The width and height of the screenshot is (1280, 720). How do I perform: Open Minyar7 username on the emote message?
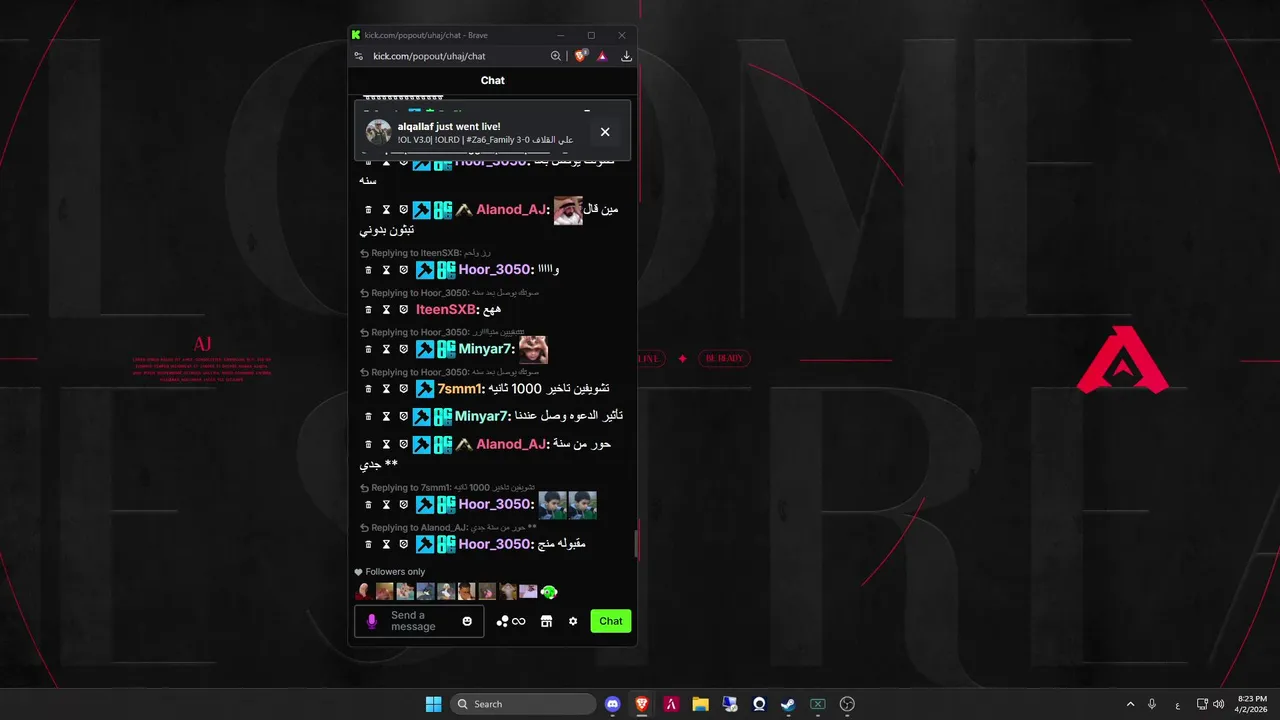click(x=486, y=349)
